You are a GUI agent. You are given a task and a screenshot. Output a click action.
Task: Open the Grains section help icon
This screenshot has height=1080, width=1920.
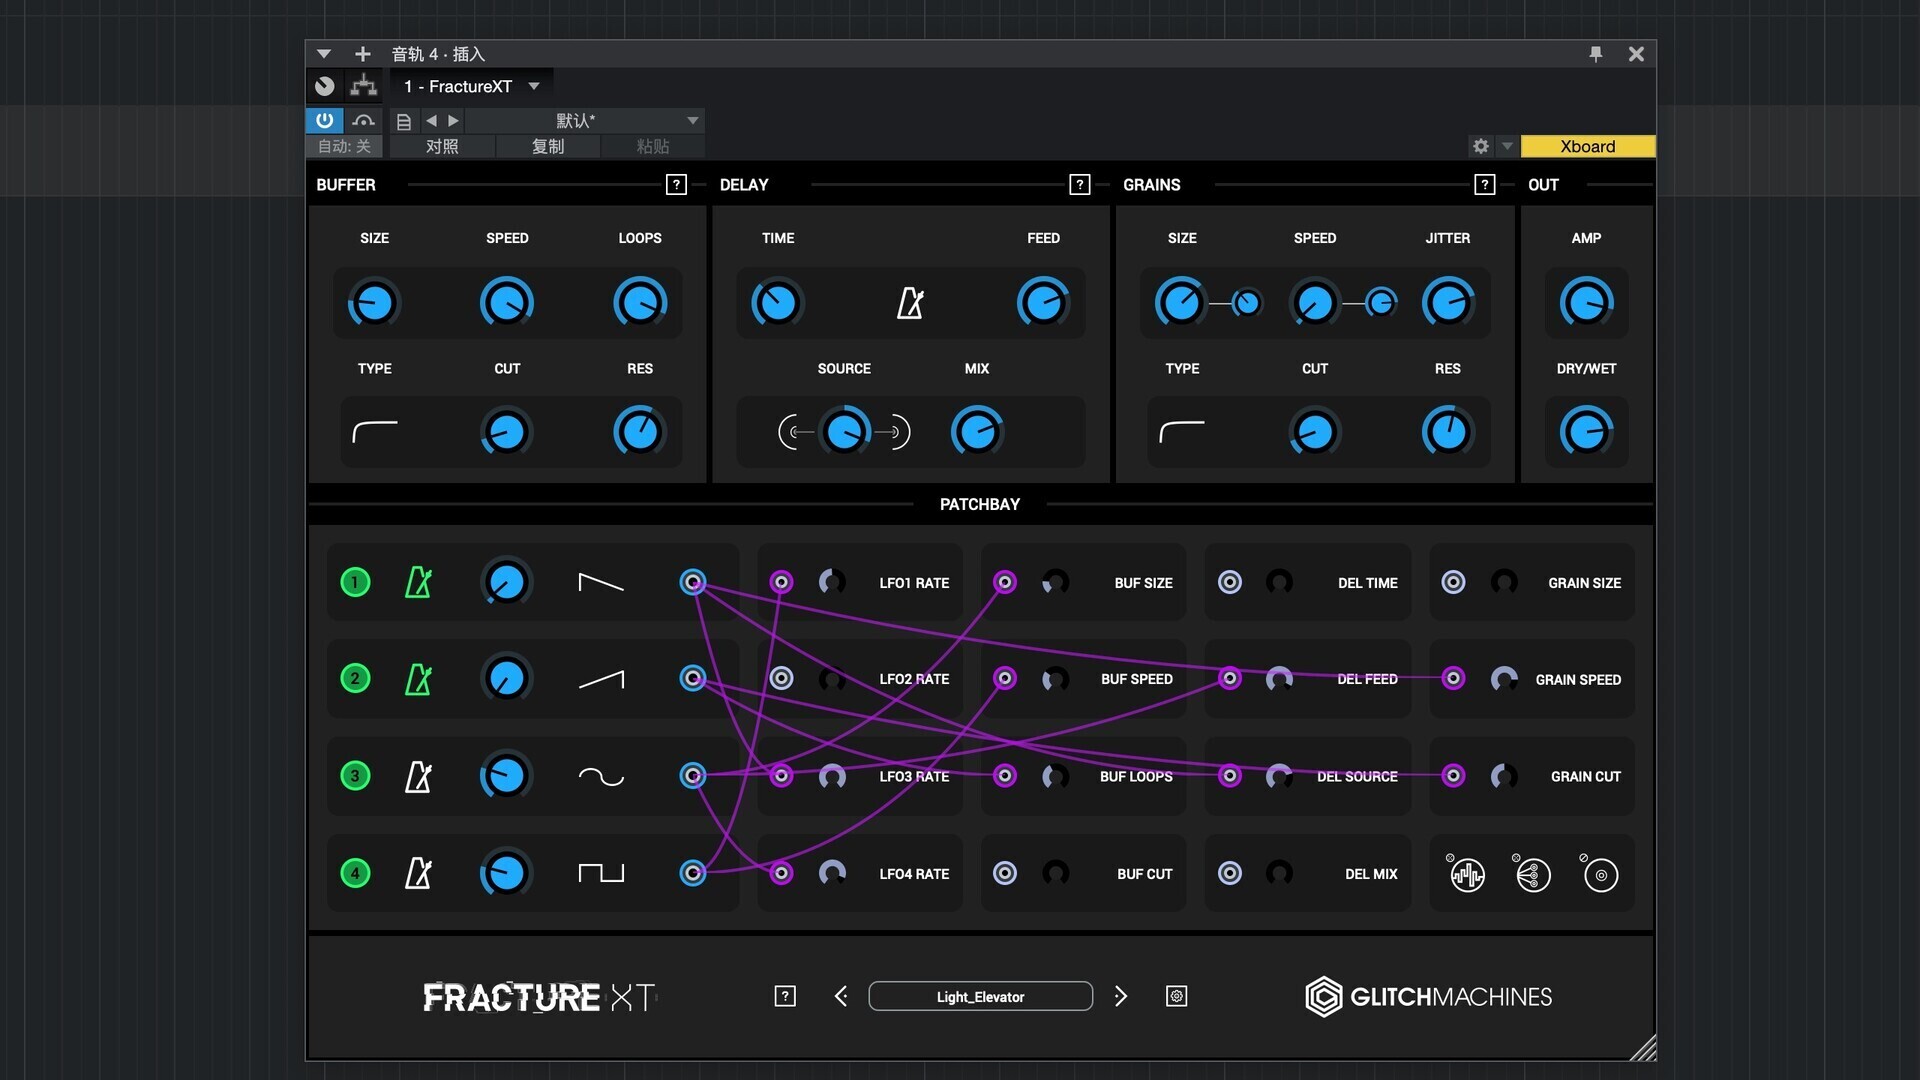pos(1484,185)
